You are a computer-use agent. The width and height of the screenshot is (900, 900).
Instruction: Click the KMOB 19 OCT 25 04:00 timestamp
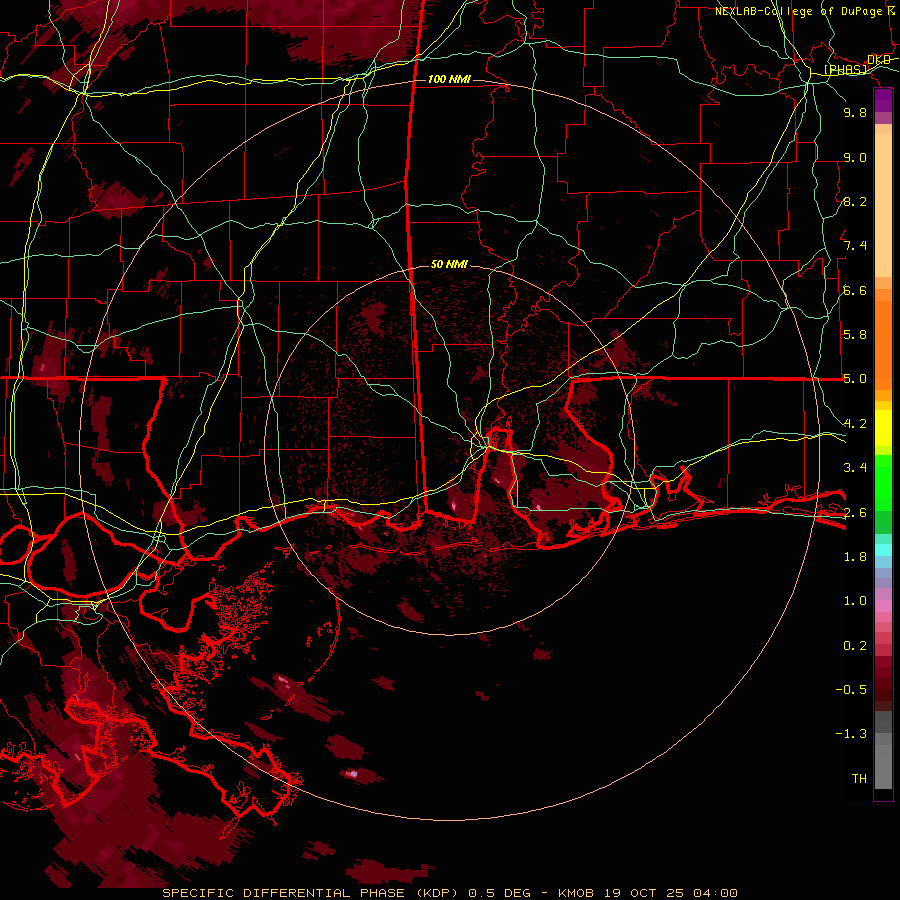coord(647,893)
